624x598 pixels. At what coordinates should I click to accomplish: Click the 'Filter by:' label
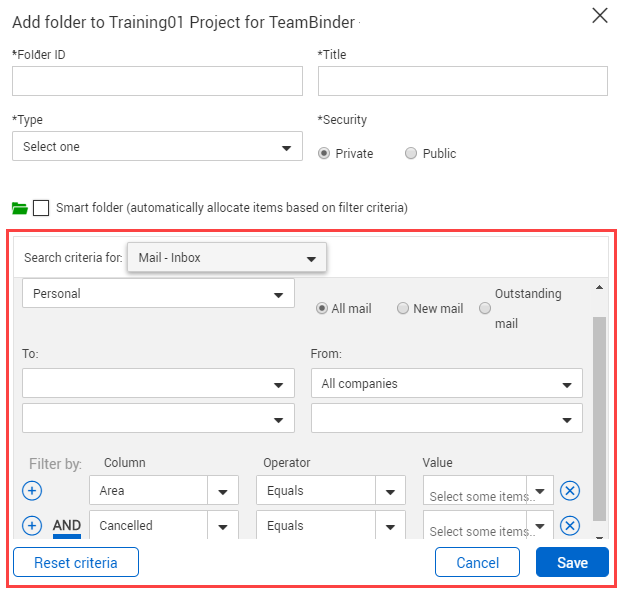[x=55, y=464]
